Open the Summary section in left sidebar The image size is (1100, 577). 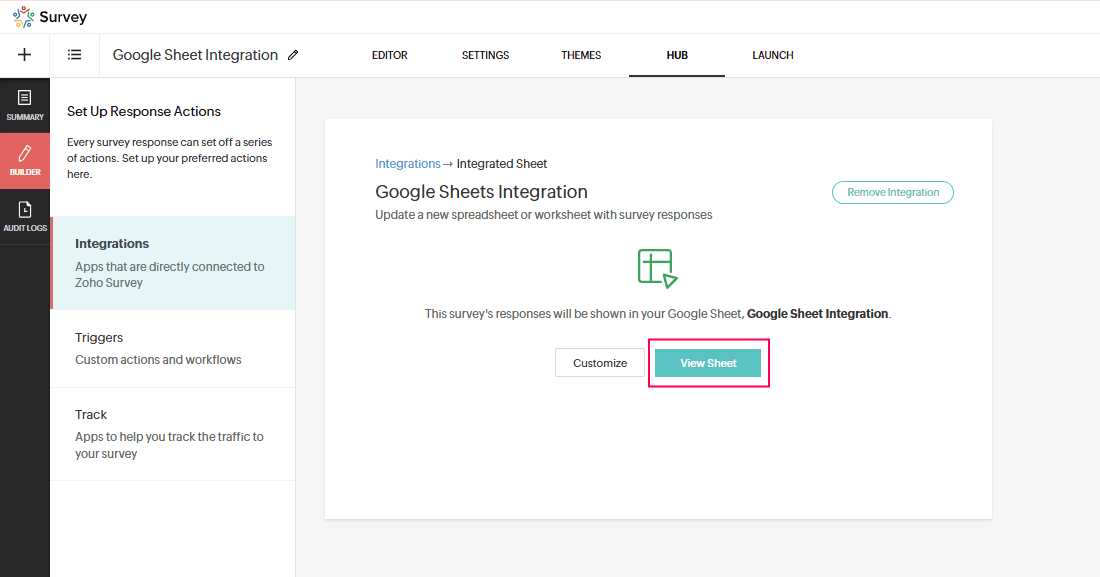(25, 105)
